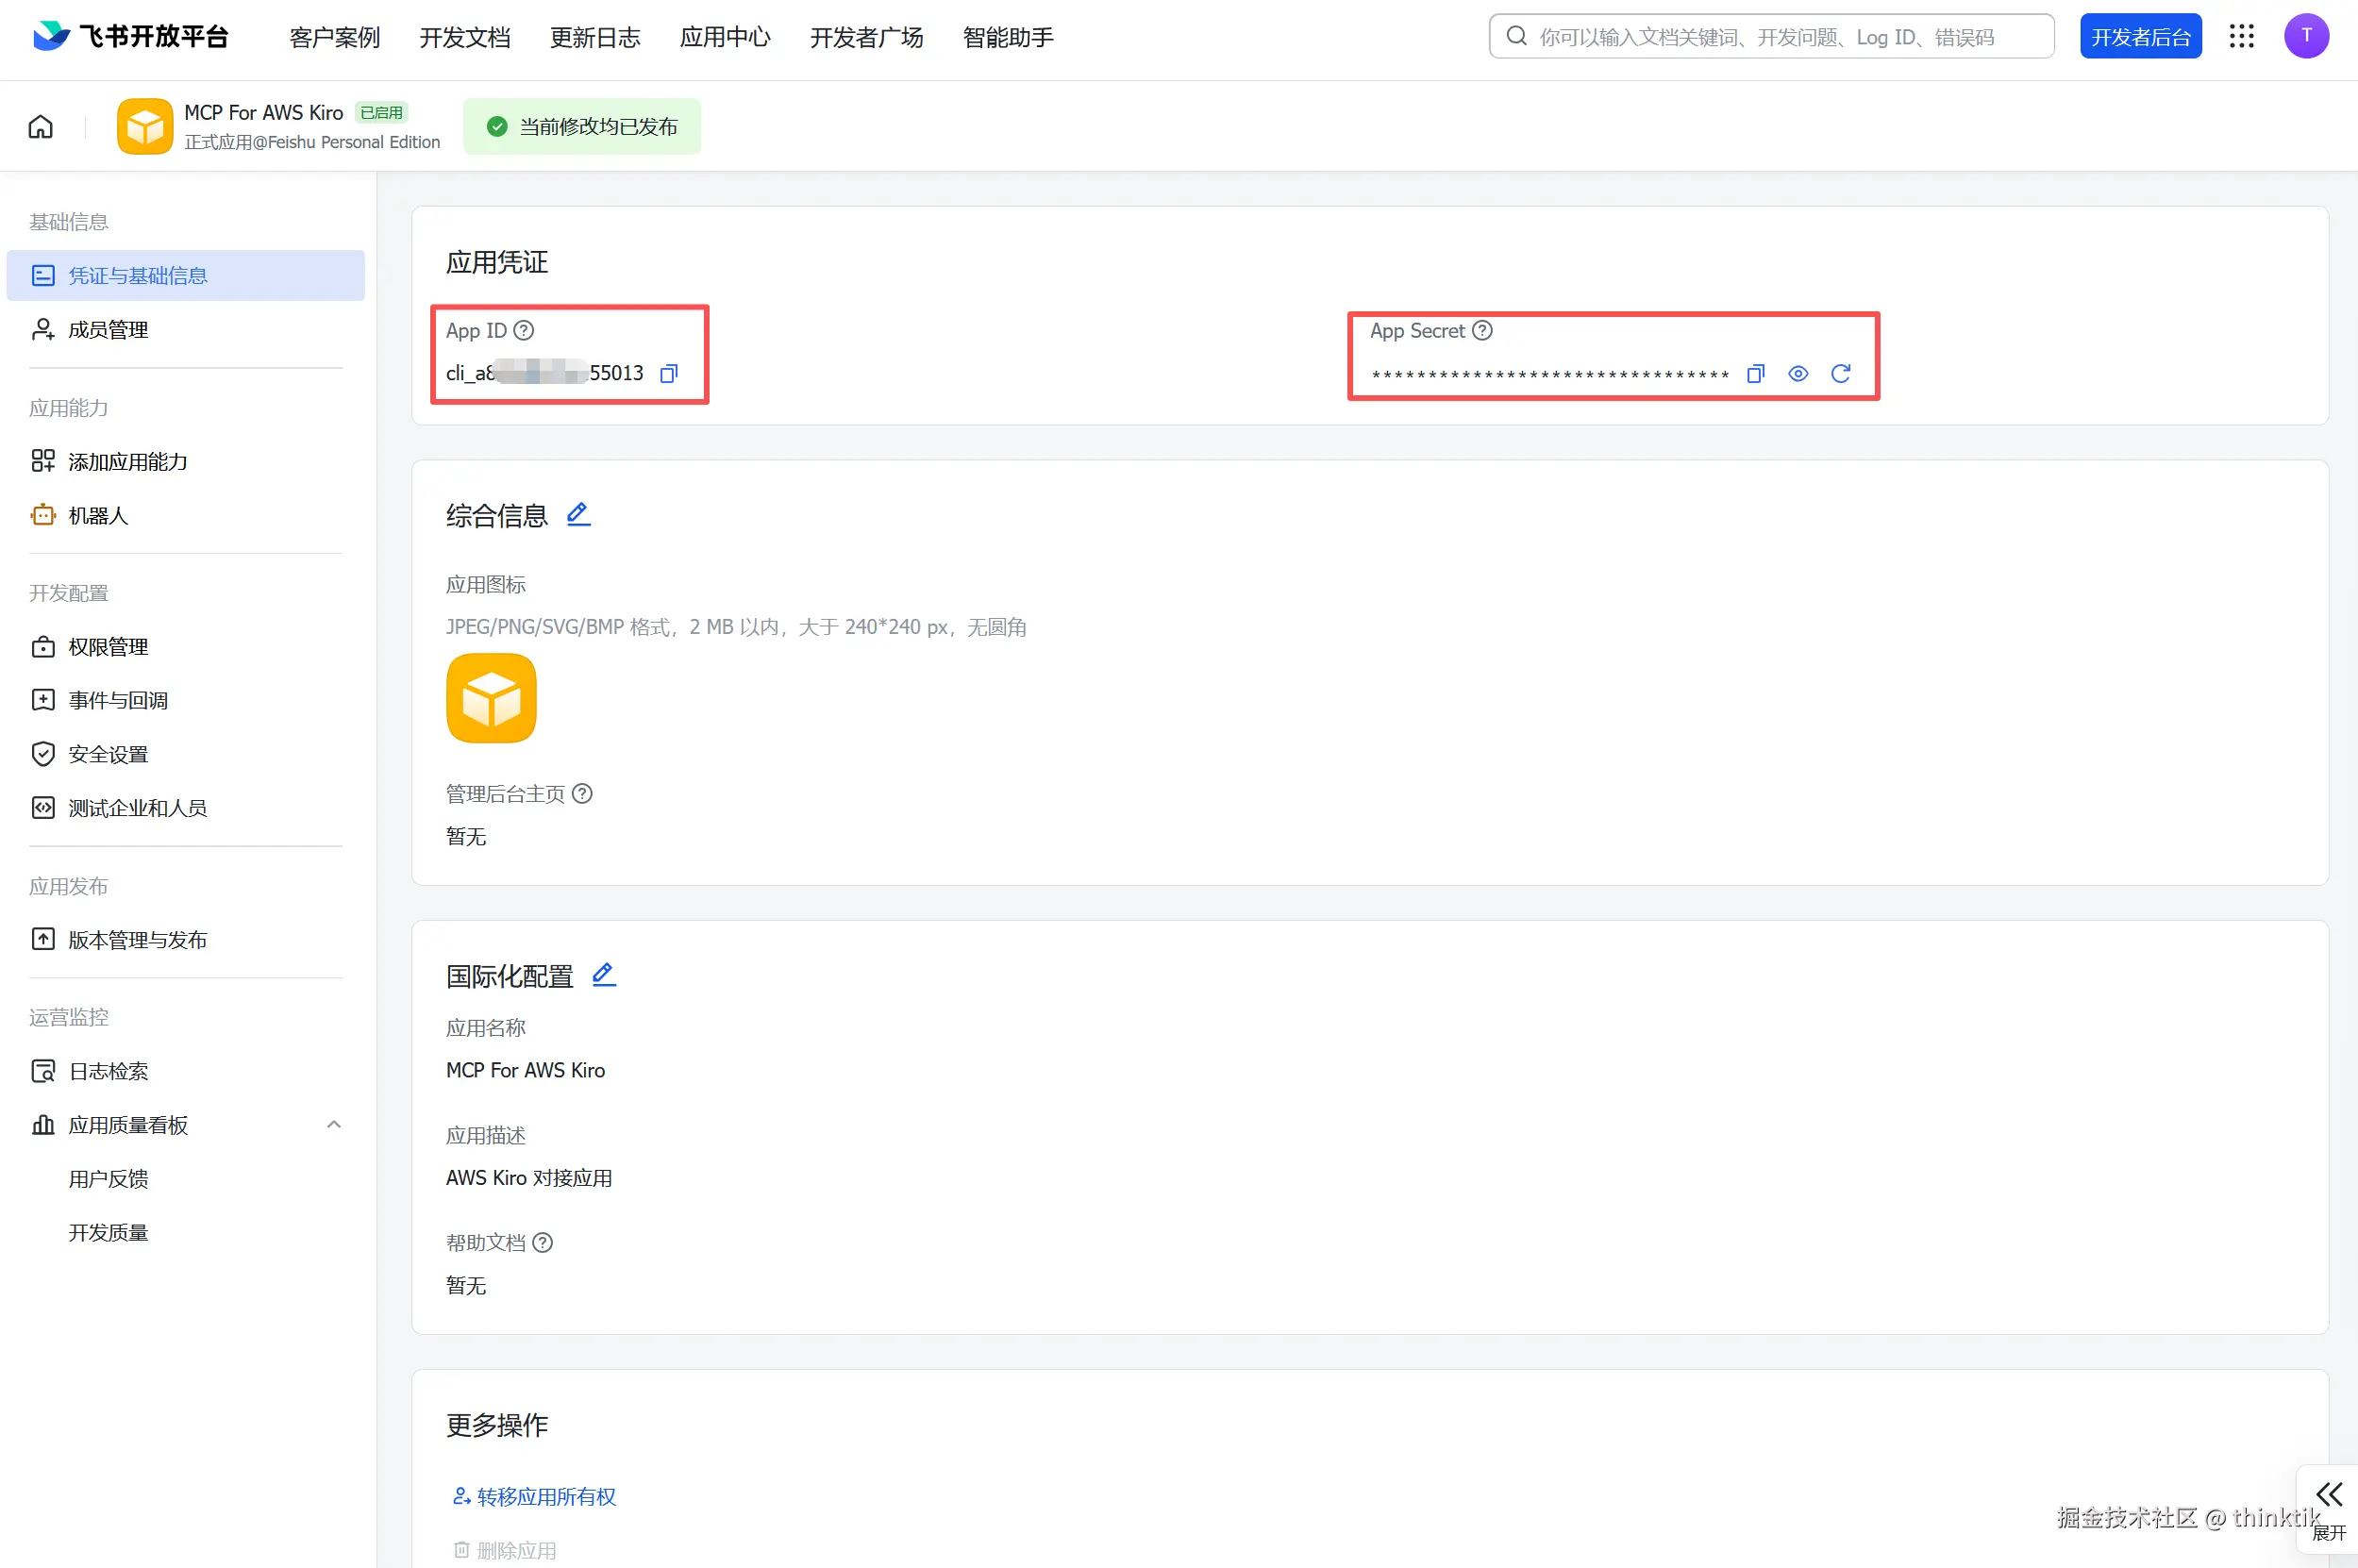Open 权限管理 in sidebar
This screenshot has height=1568, width=2358.
point(108,647)
